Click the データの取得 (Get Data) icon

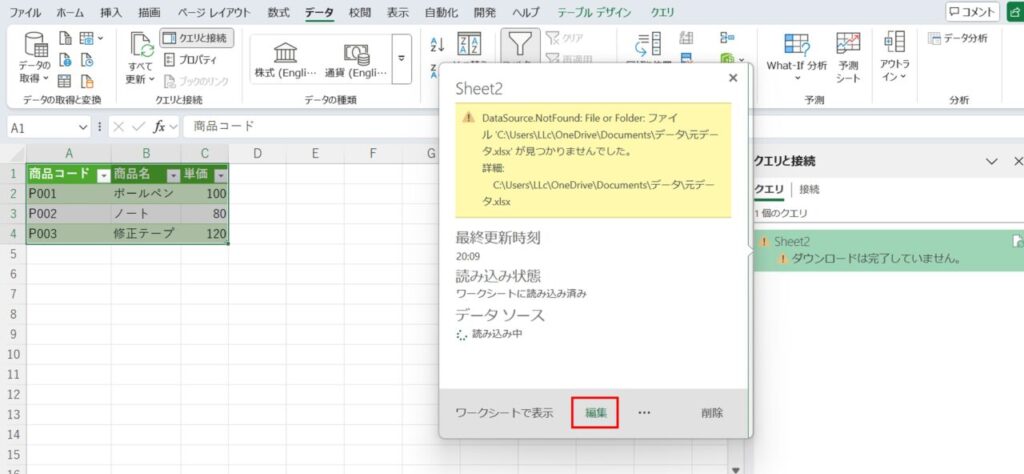tap(36, 46)
